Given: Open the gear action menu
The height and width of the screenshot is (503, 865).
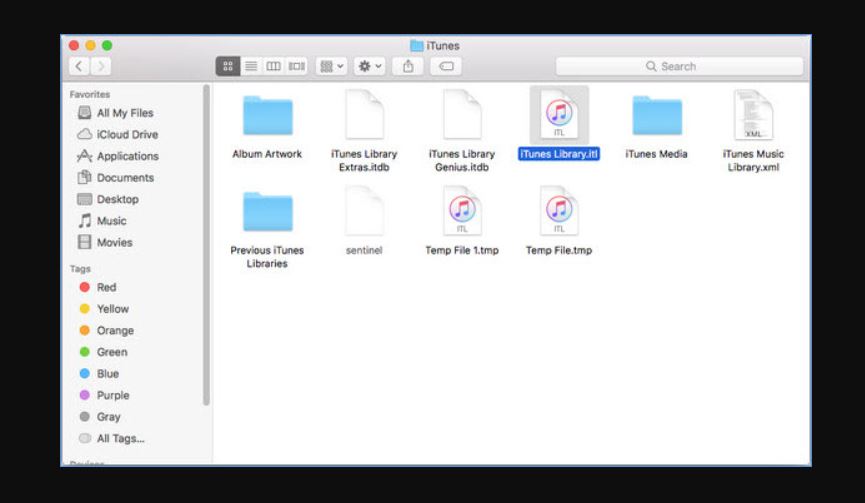Looking at the screenshot, I should coord(370,66).
